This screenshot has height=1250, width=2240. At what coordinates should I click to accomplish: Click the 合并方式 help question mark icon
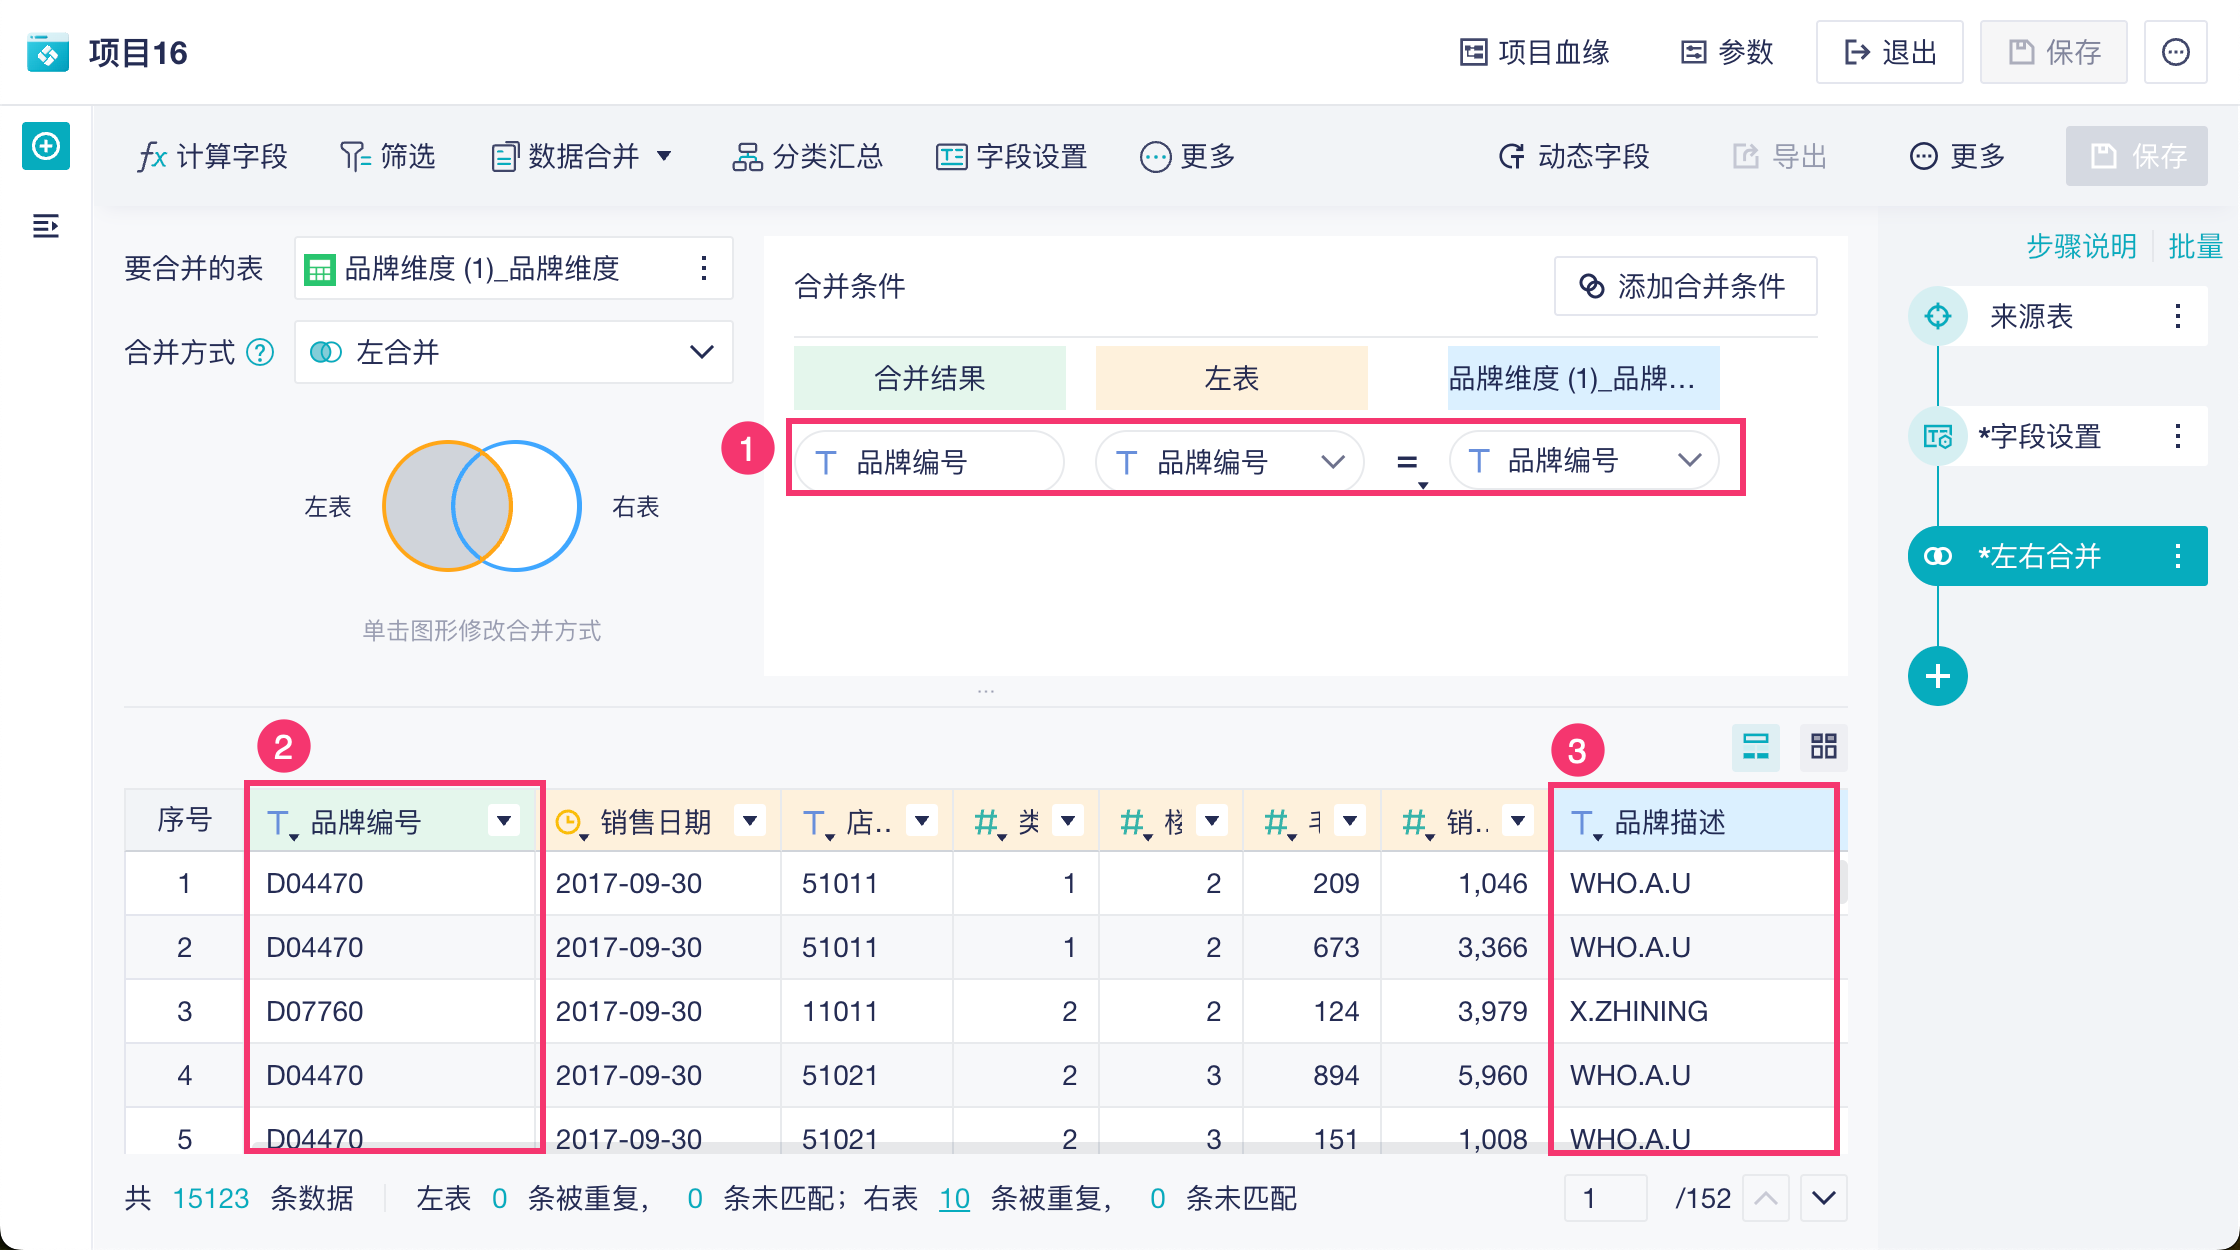260,353
